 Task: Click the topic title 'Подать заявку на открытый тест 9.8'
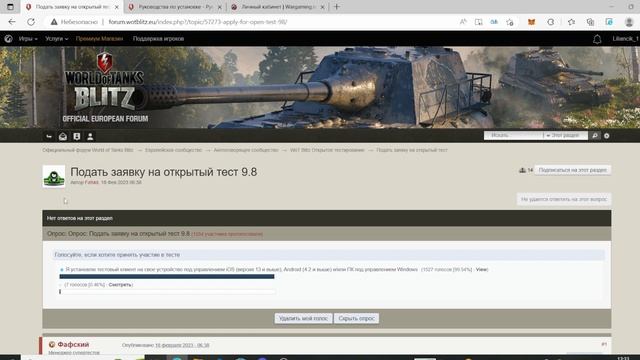(164, 172)
